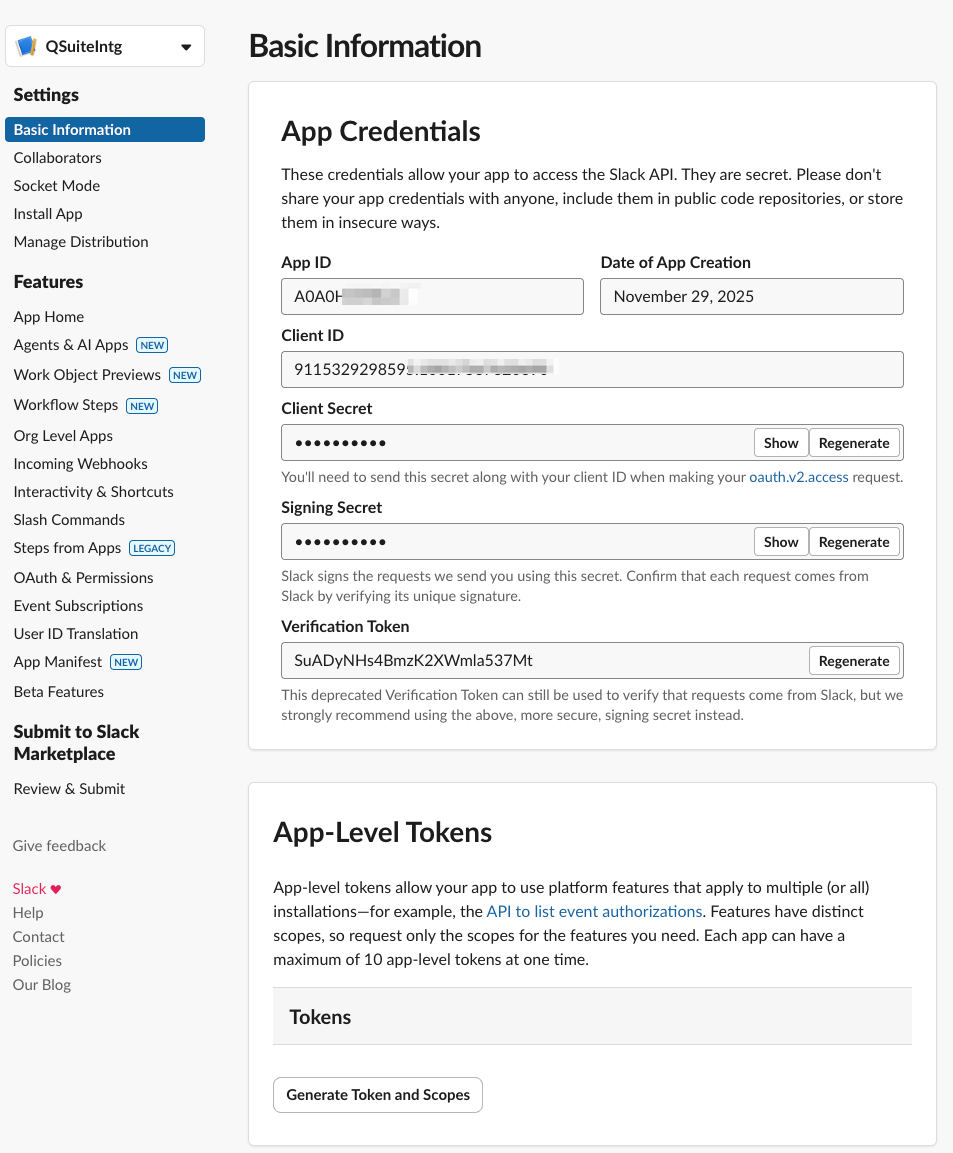
Task: Regenerate the Signing Secret
Action: (x=854, y=542)
